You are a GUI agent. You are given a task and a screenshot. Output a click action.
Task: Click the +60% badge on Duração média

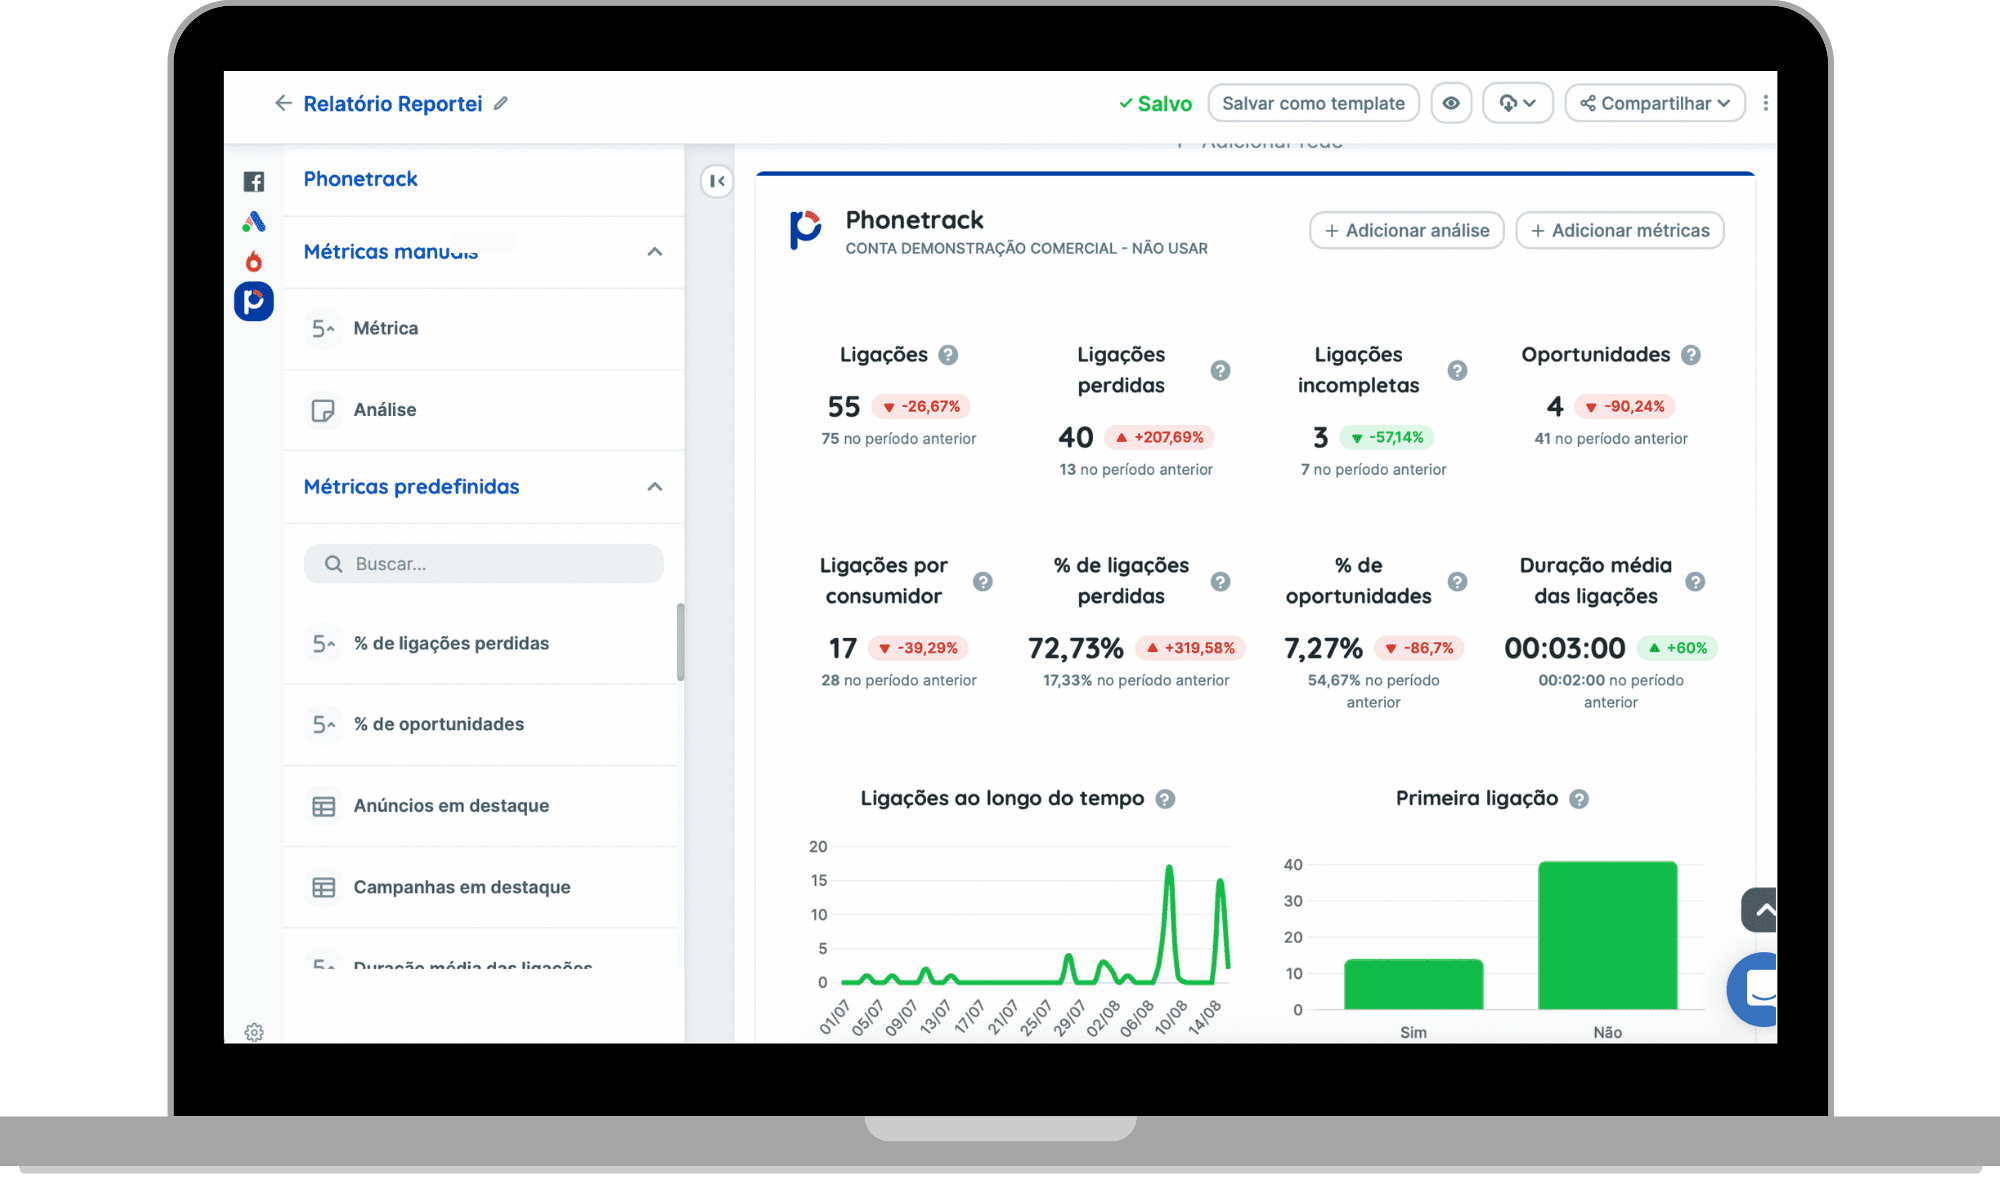(1677, 648)
